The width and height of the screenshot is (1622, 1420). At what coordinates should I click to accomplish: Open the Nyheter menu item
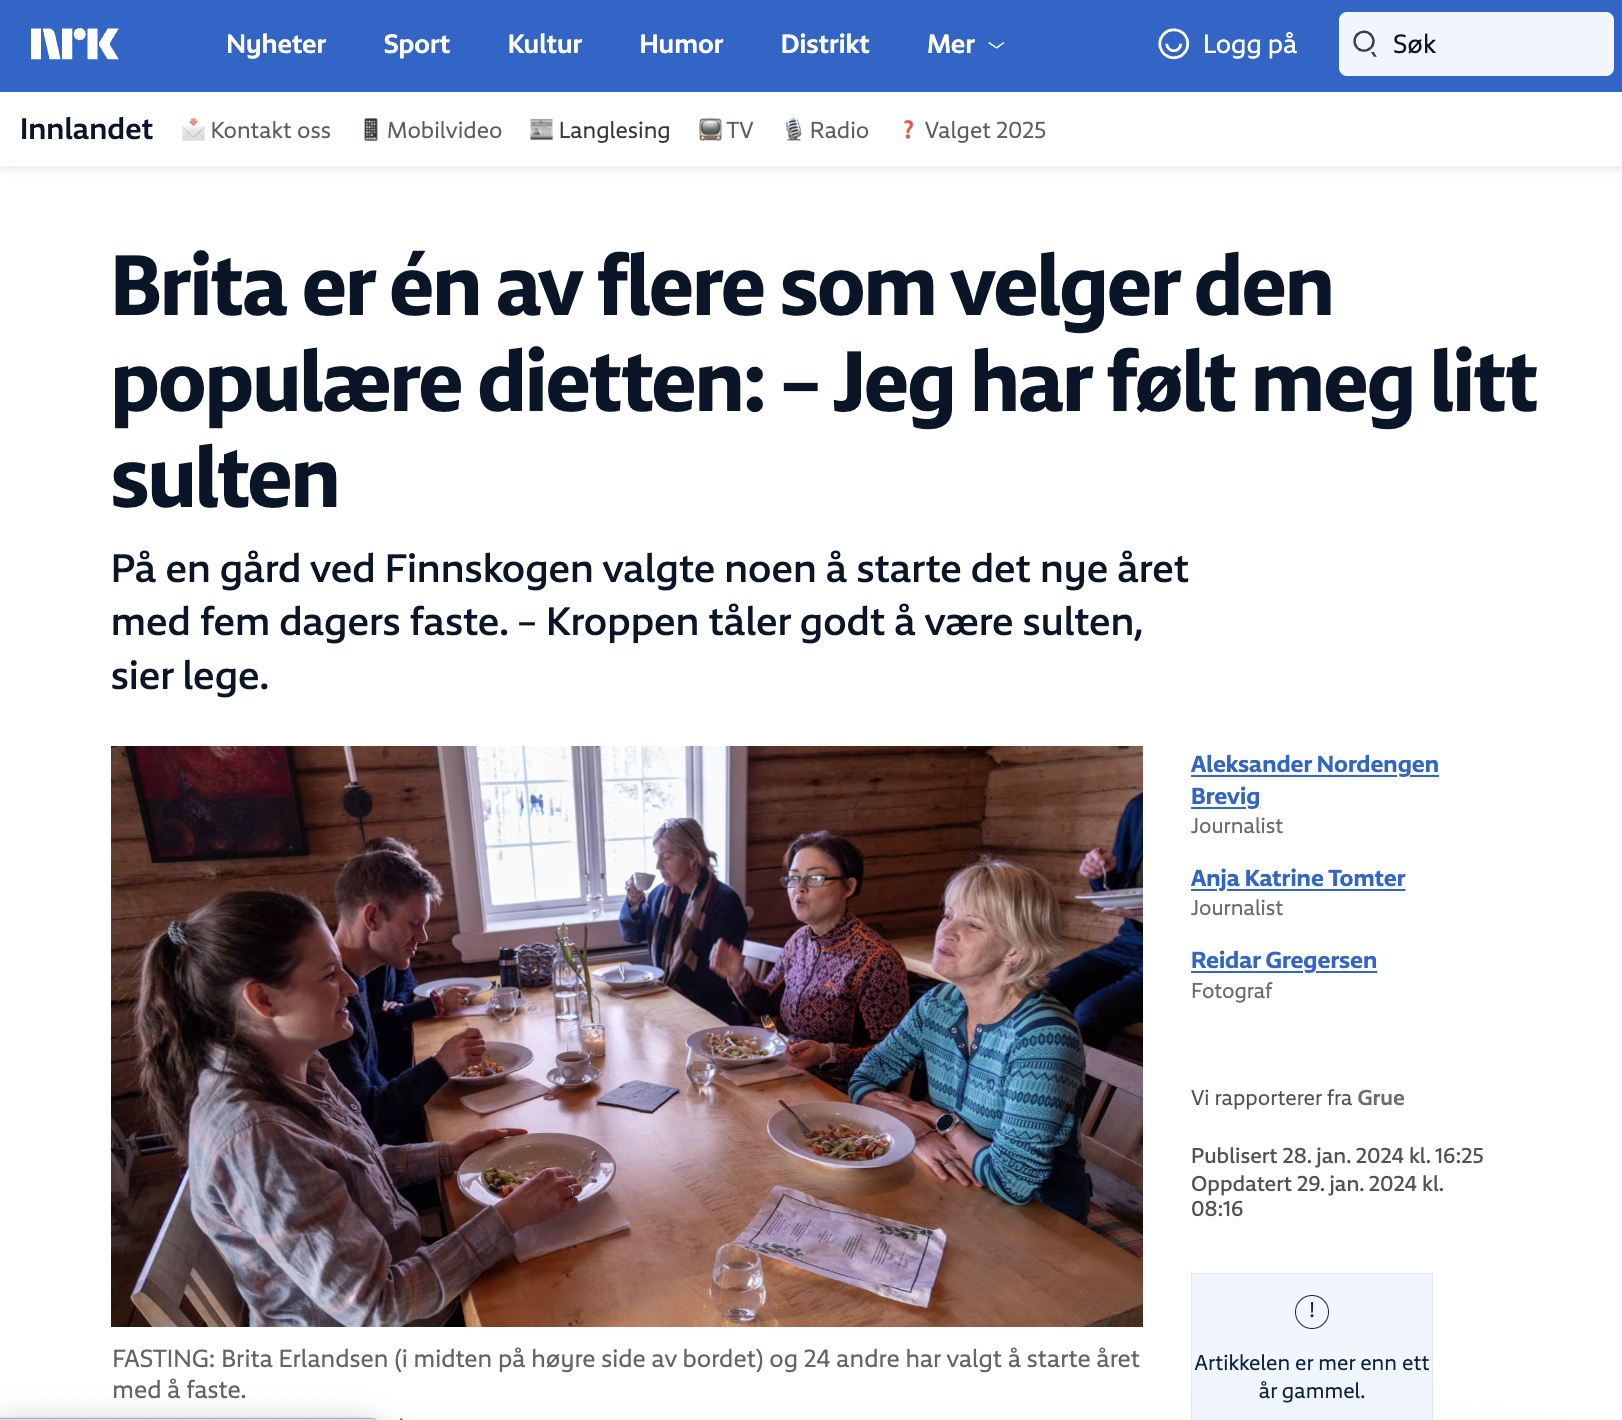tap(276, 44)
